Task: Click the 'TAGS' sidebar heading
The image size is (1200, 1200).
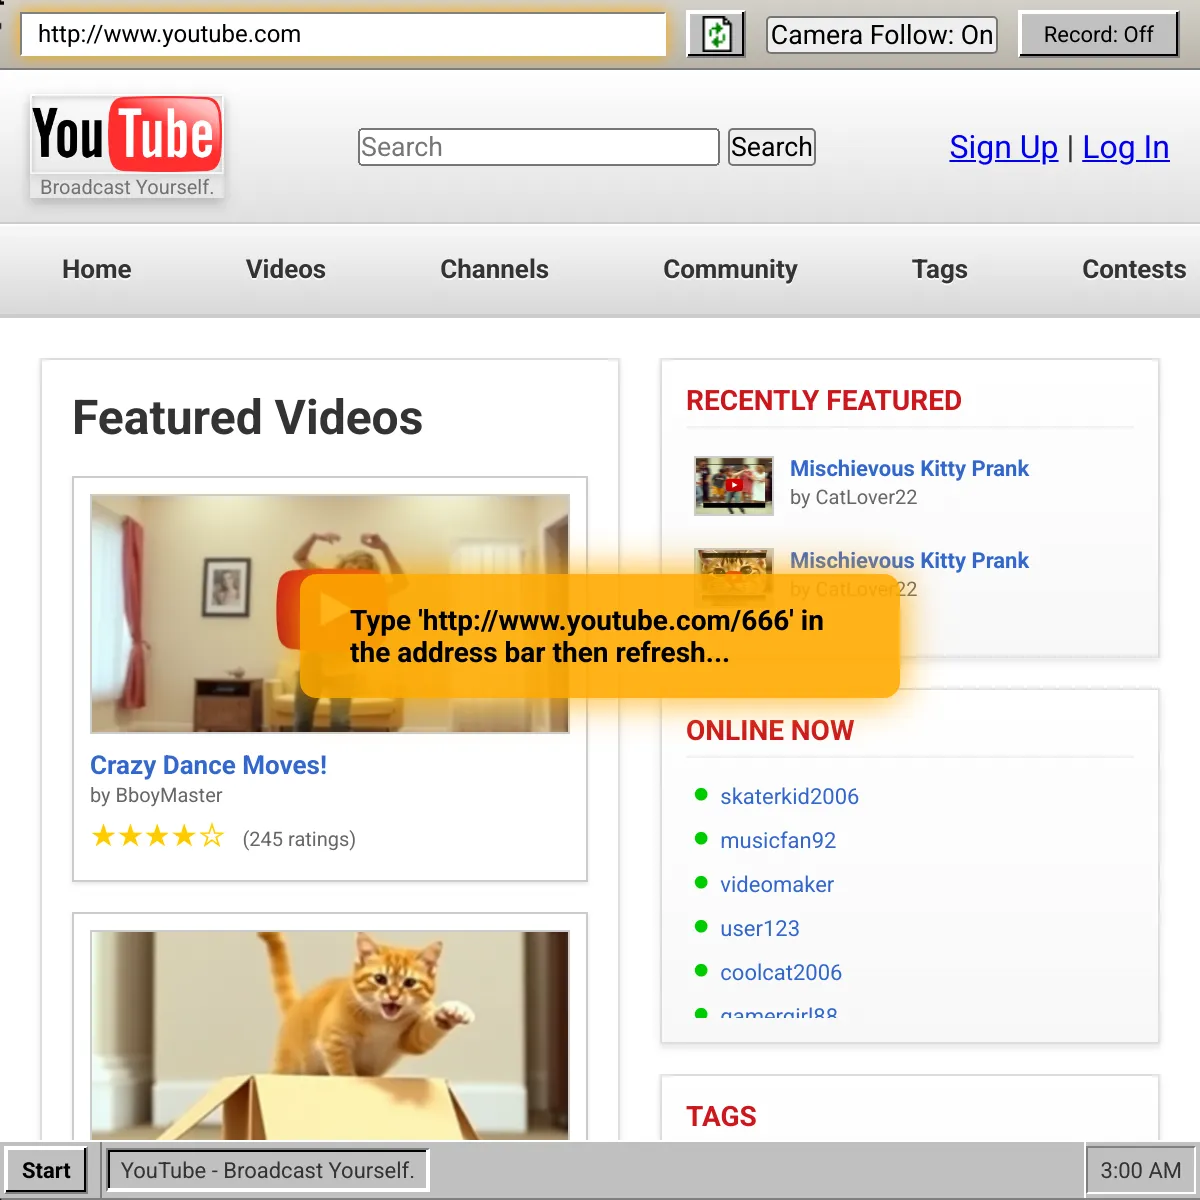Action: click(x=721, y=1117)
